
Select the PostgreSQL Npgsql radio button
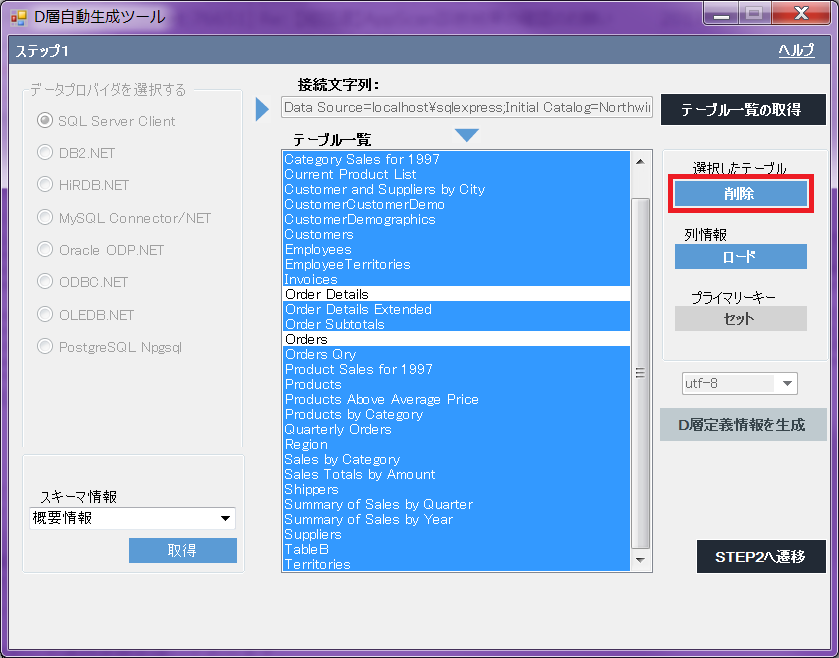(x=45, y=347)
